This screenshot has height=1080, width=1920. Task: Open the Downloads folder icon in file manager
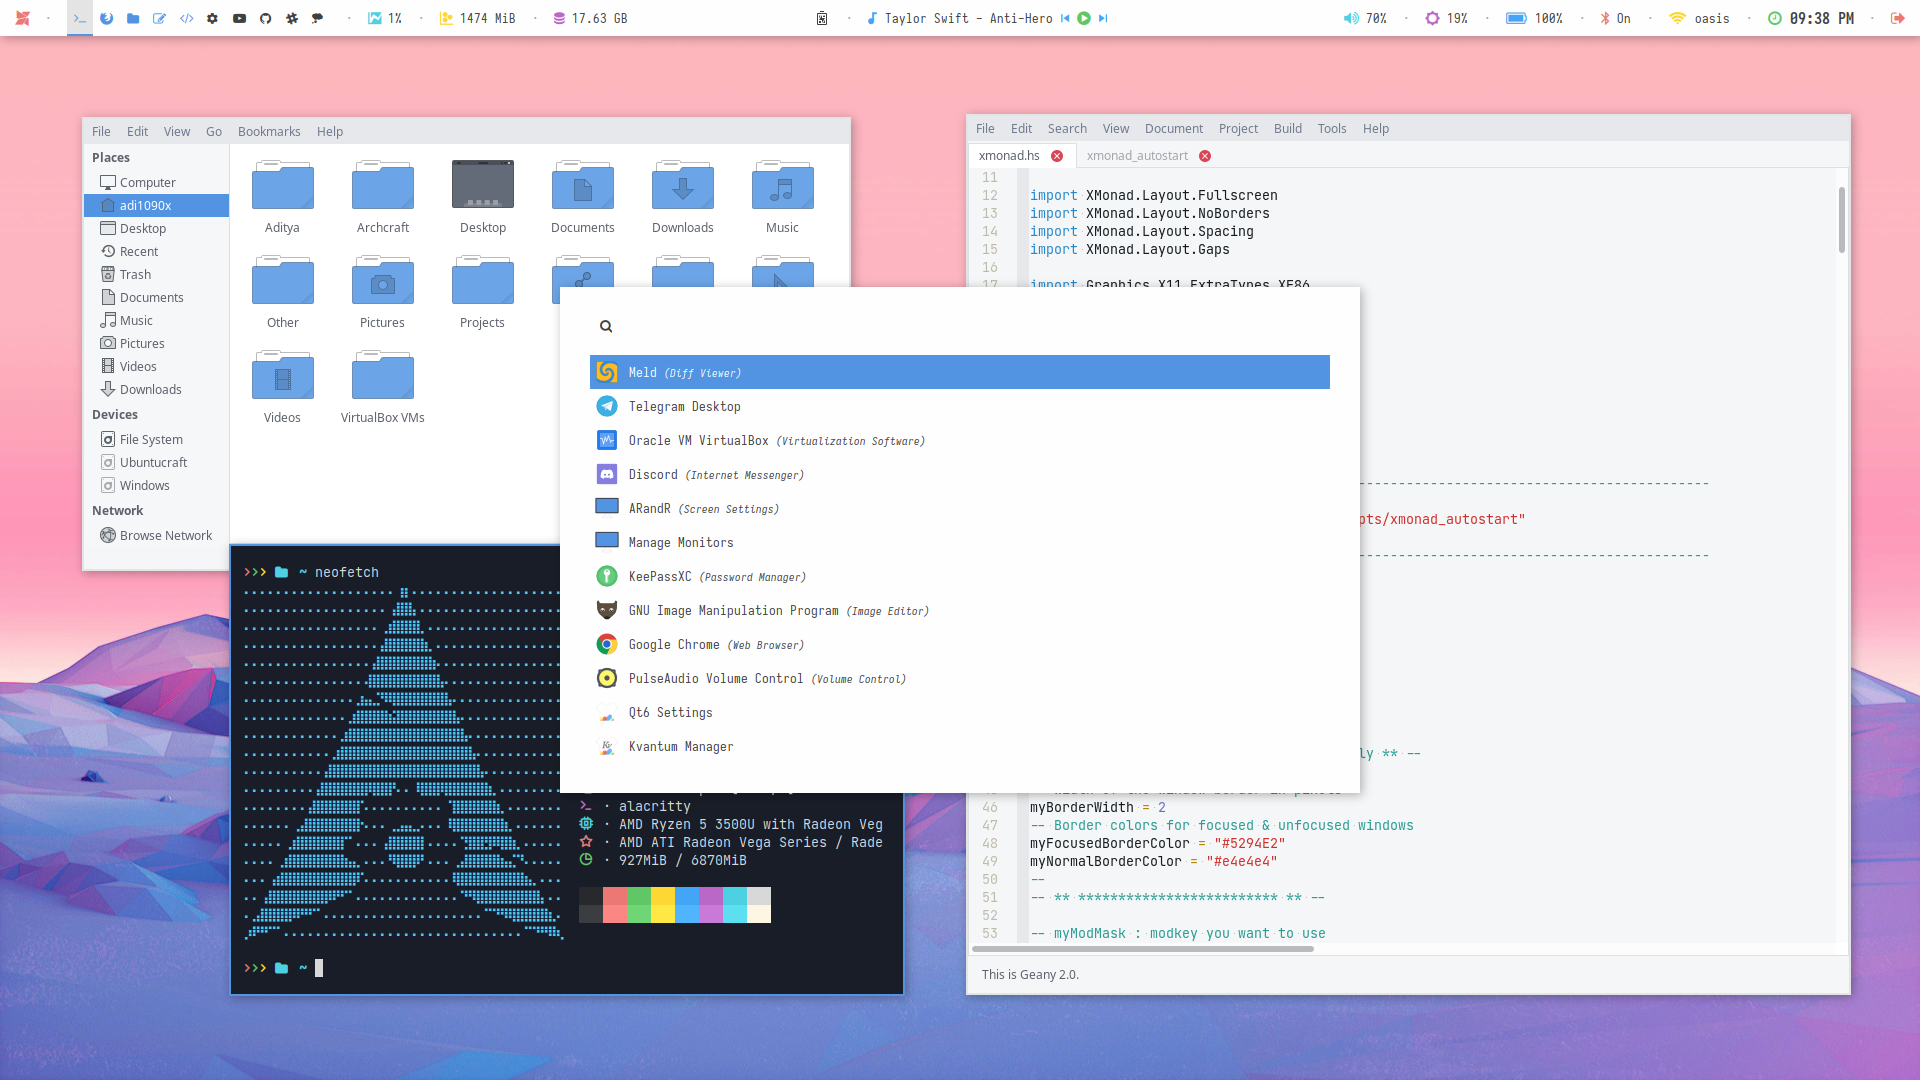682,187
